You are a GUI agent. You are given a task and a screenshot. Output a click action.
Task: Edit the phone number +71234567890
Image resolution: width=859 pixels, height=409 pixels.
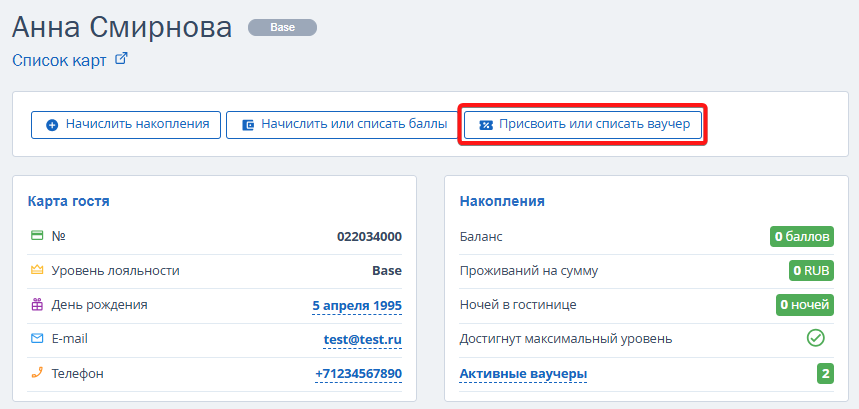(x=358, y=374)
